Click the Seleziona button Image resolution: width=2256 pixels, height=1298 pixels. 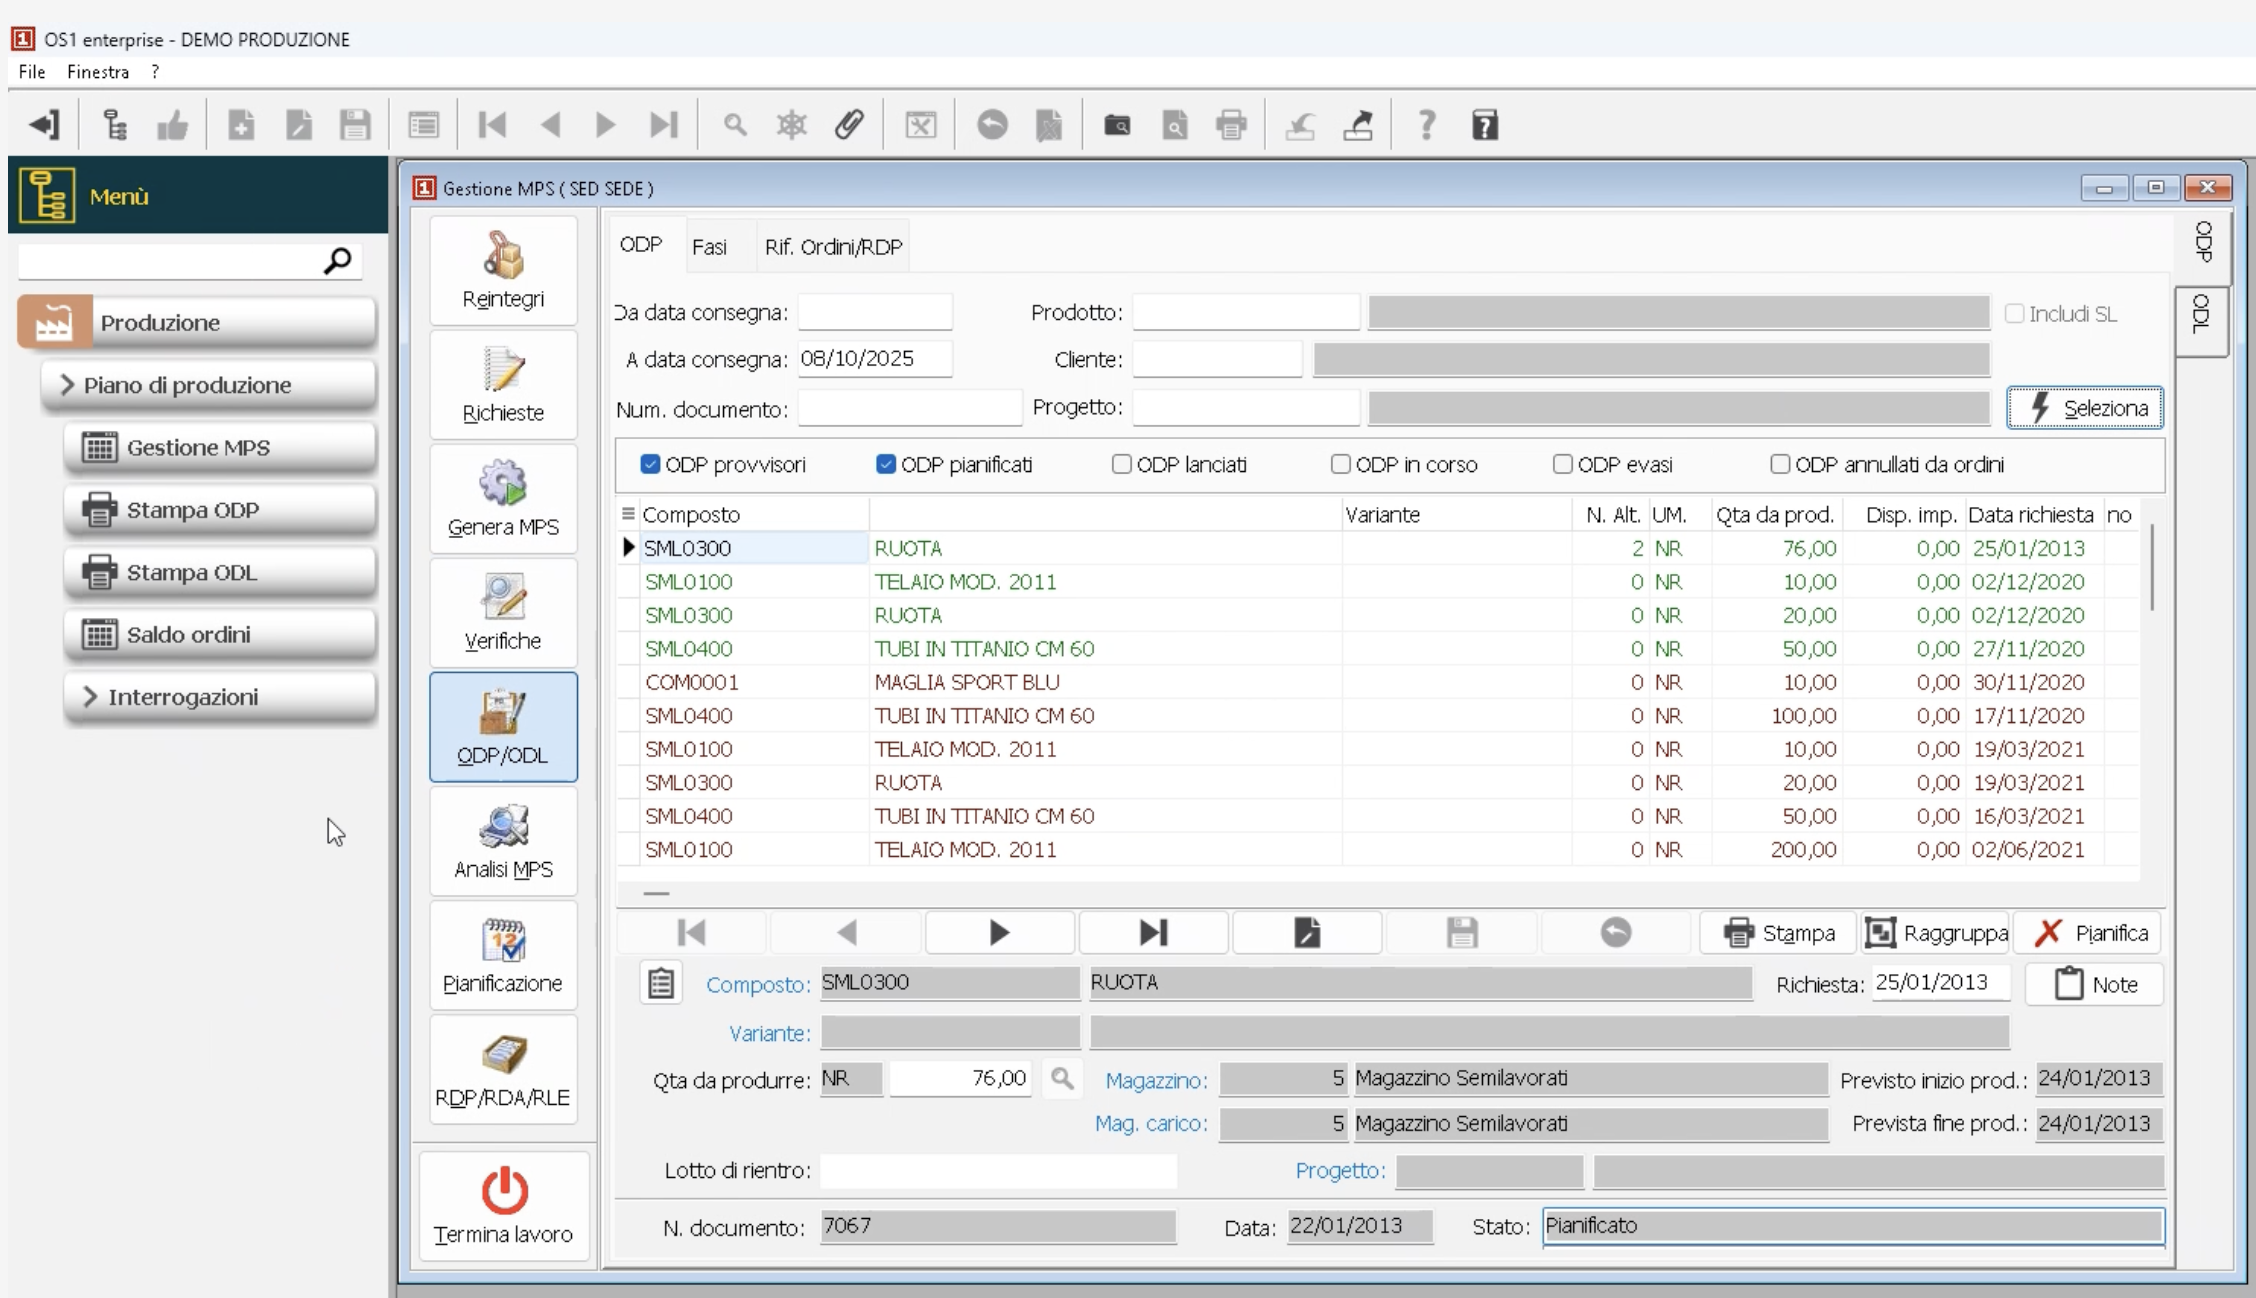[2085, 408]
